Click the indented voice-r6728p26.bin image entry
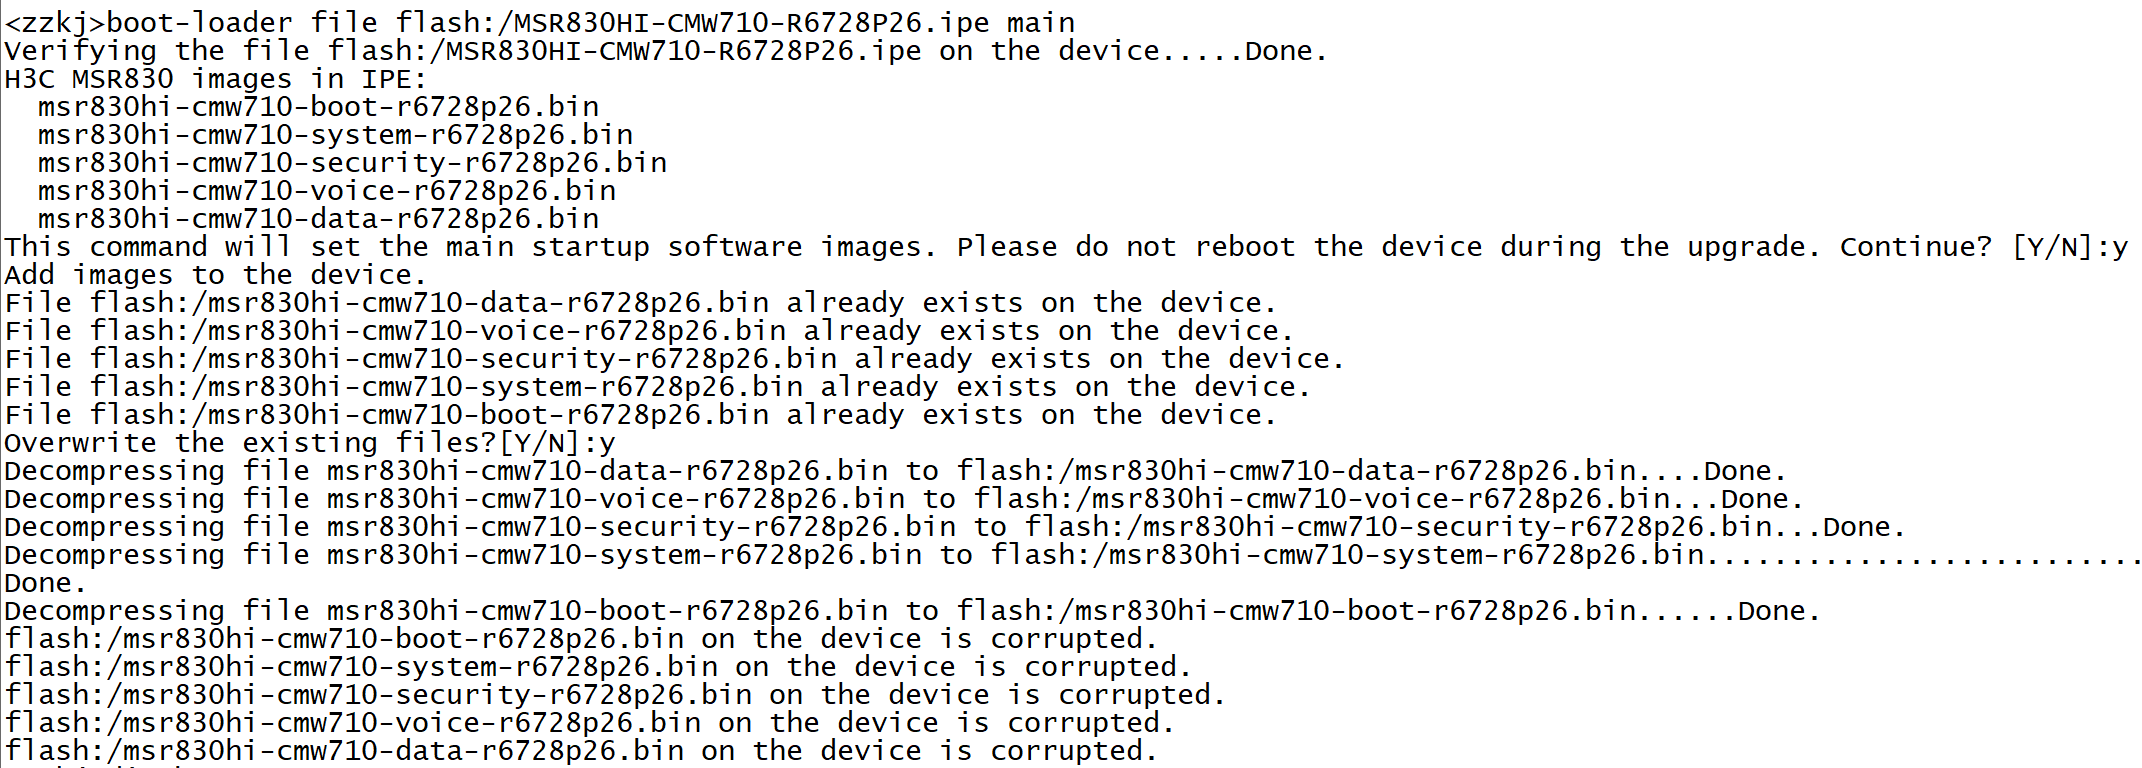Screen dimensions: 2142x768 click(x=326, y=190)
